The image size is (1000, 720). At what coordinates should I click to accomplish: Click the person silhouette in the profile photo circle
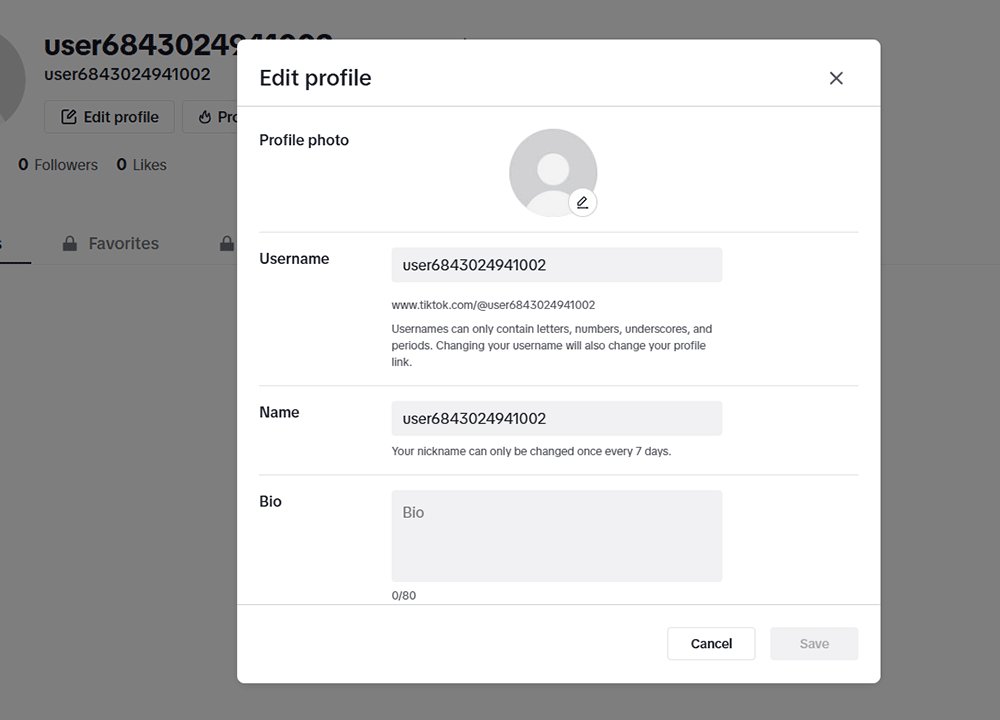click(x=553, y=168)
